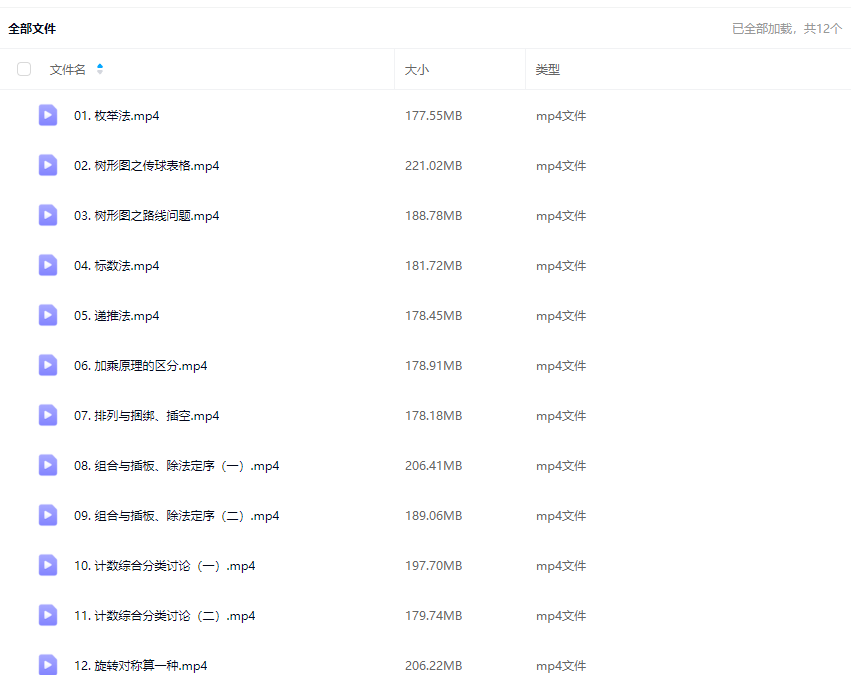The width and height of the screenshot is (851, 675).
Task: Click the 文件名 column header label
Action: pyautogui.click(x=67, y=70)
